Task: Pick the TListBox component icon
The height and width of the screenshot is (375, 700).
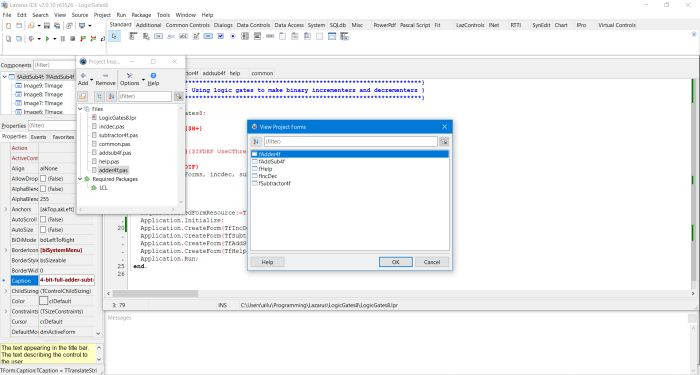Action: tap(245, 36)
